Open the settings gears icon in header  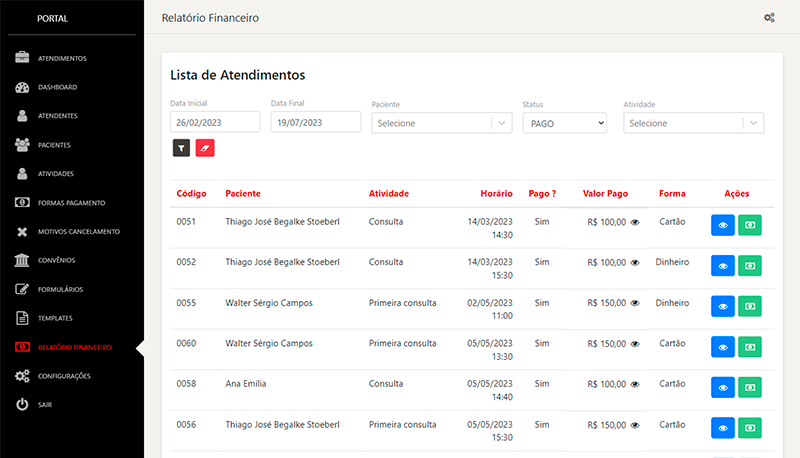coord(769,18)
